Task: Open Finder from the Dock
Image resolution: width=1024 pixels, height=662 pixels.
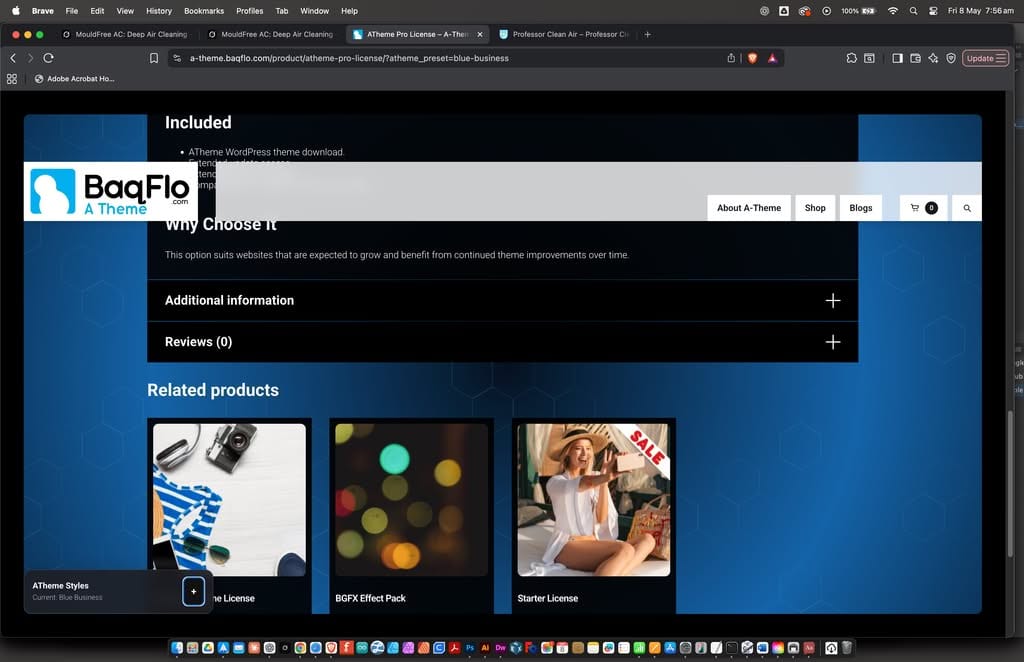Action: point(177,648)
